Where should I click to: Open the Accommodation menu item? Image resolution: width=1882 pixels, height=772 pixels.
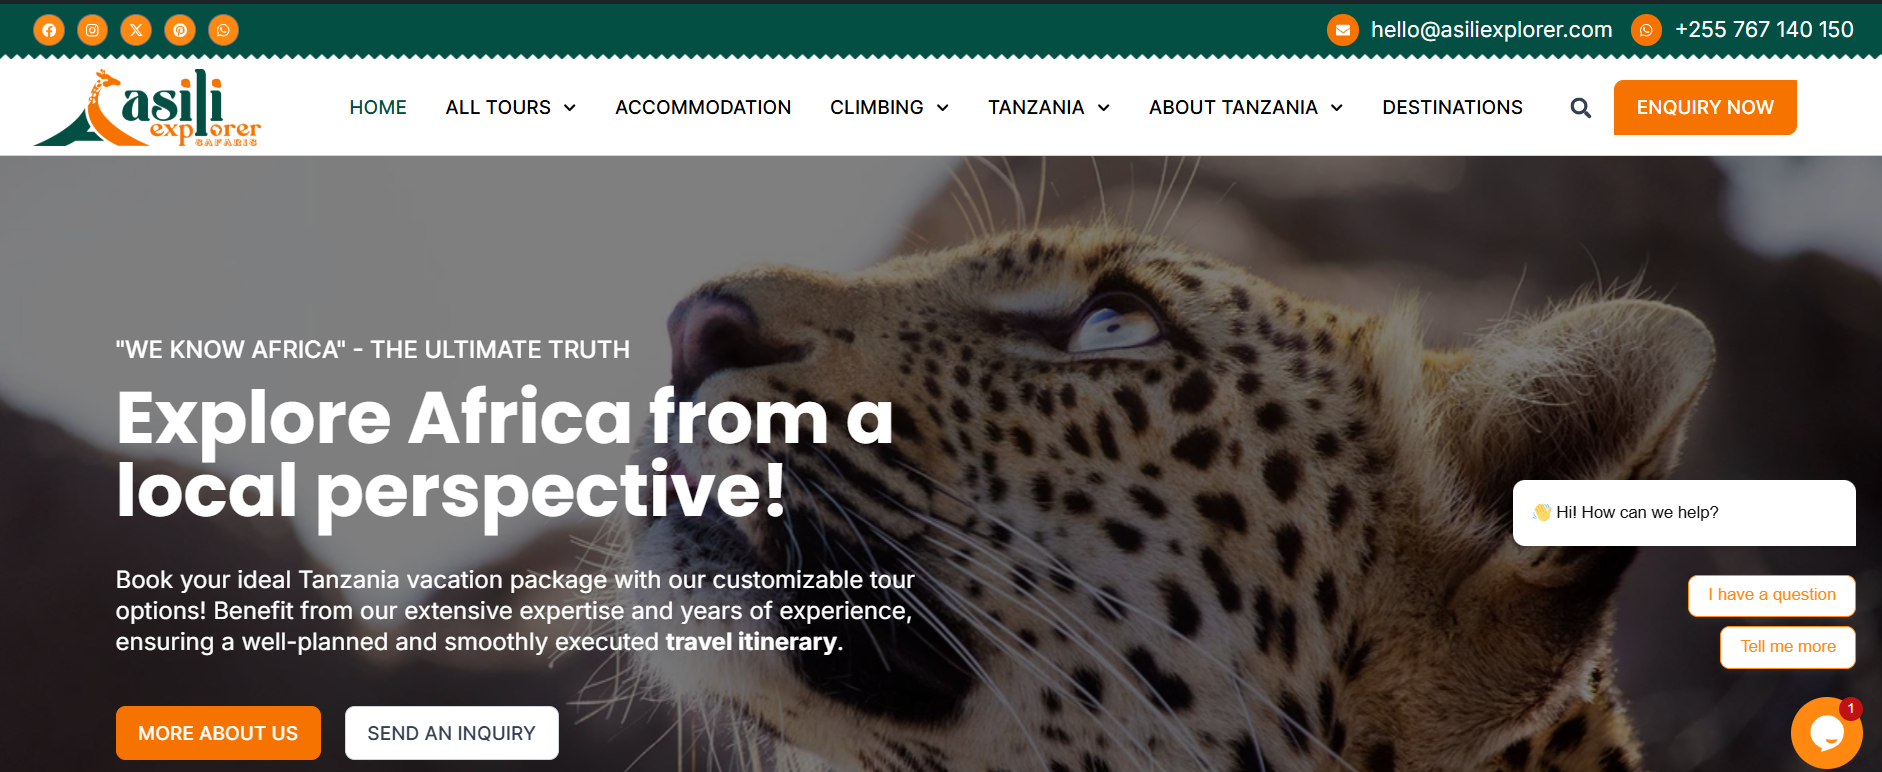(x=703, y=107)
